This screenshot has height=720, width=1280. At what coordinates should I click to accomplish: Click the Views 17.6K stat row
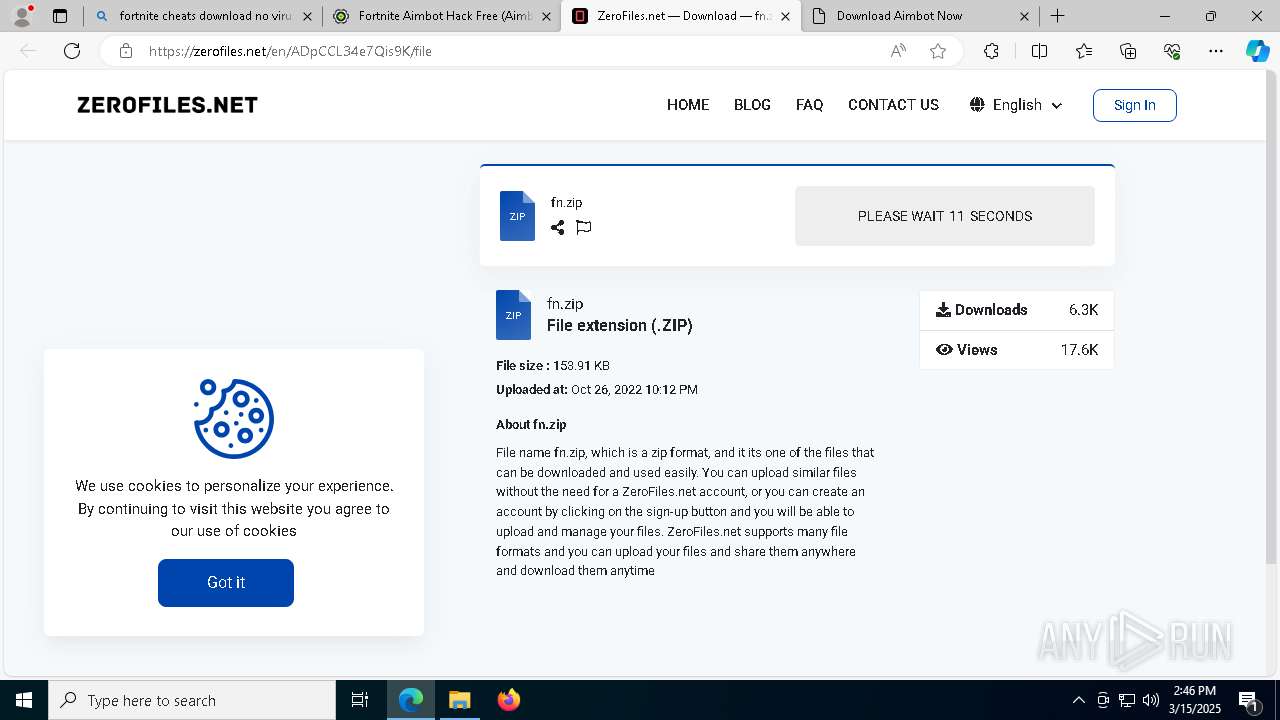tap(1016, 350)
